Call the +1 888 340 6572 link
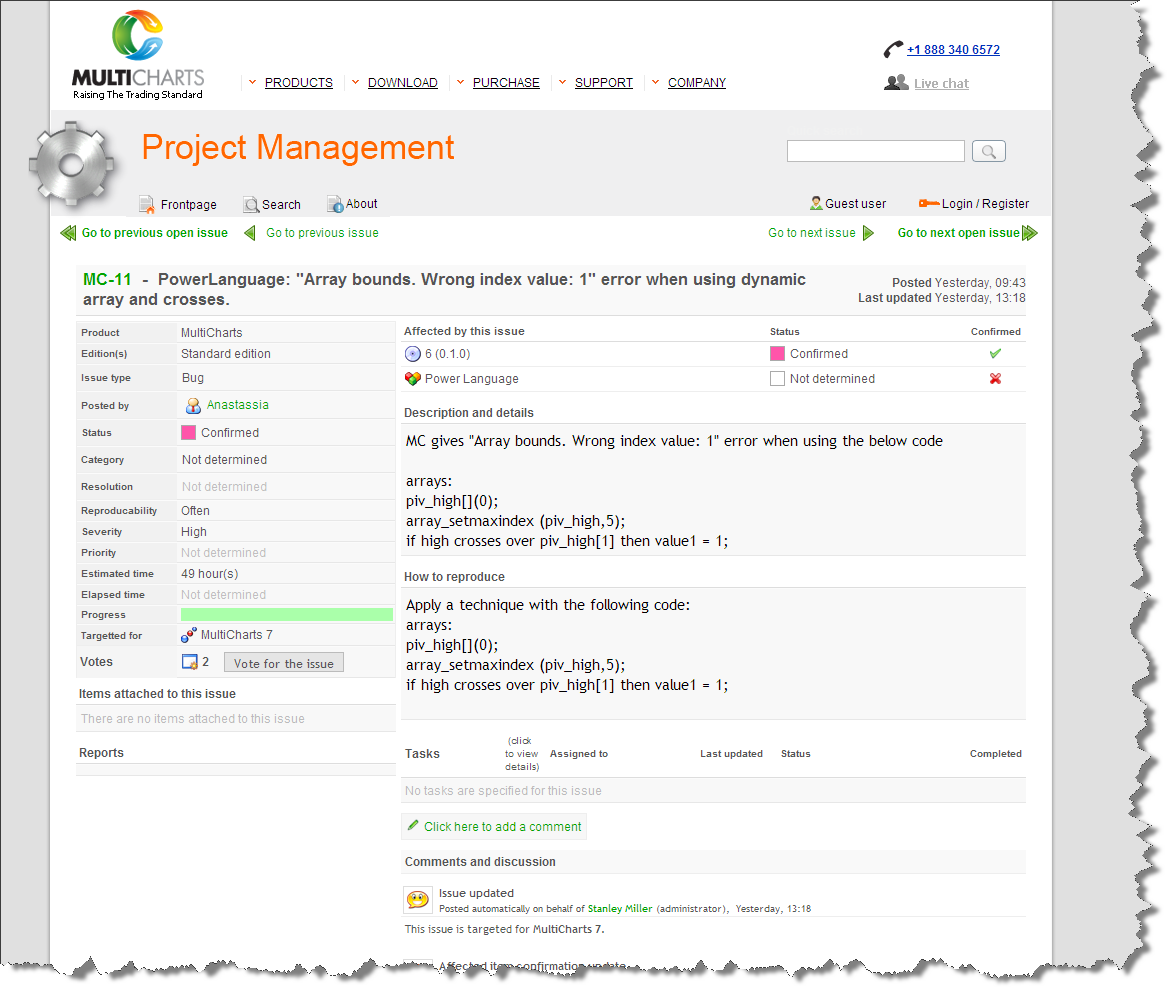Image resolution: width=1167 pixels, height=987 pixels. point(953,49)
